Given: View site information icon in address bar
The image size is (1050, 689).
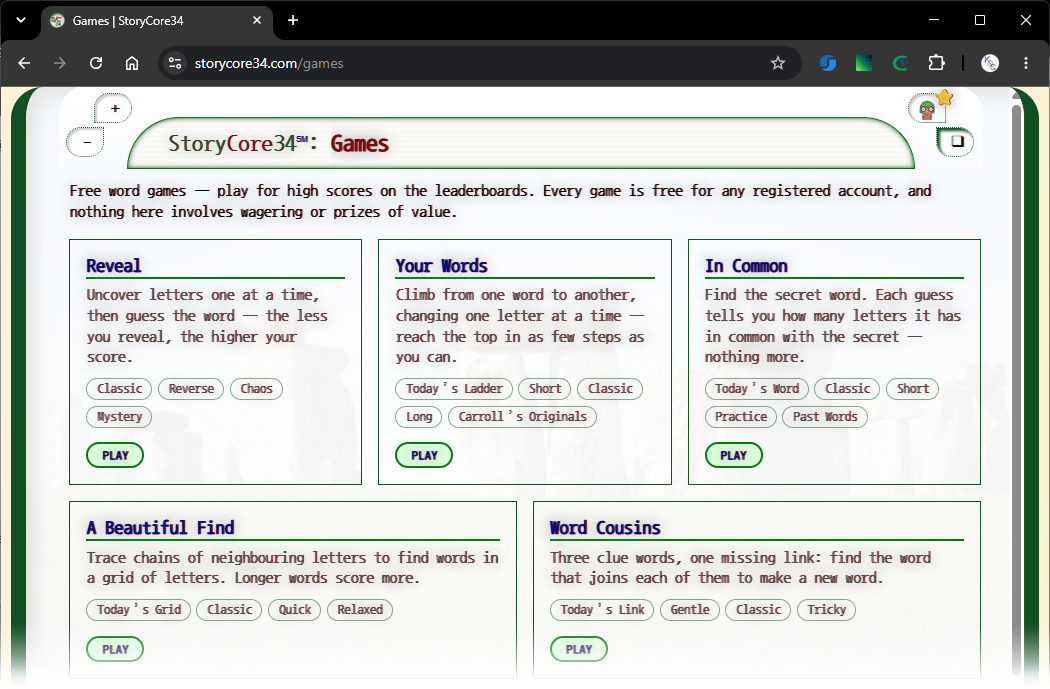Looking at the screenshot, I should pos(175,63).
